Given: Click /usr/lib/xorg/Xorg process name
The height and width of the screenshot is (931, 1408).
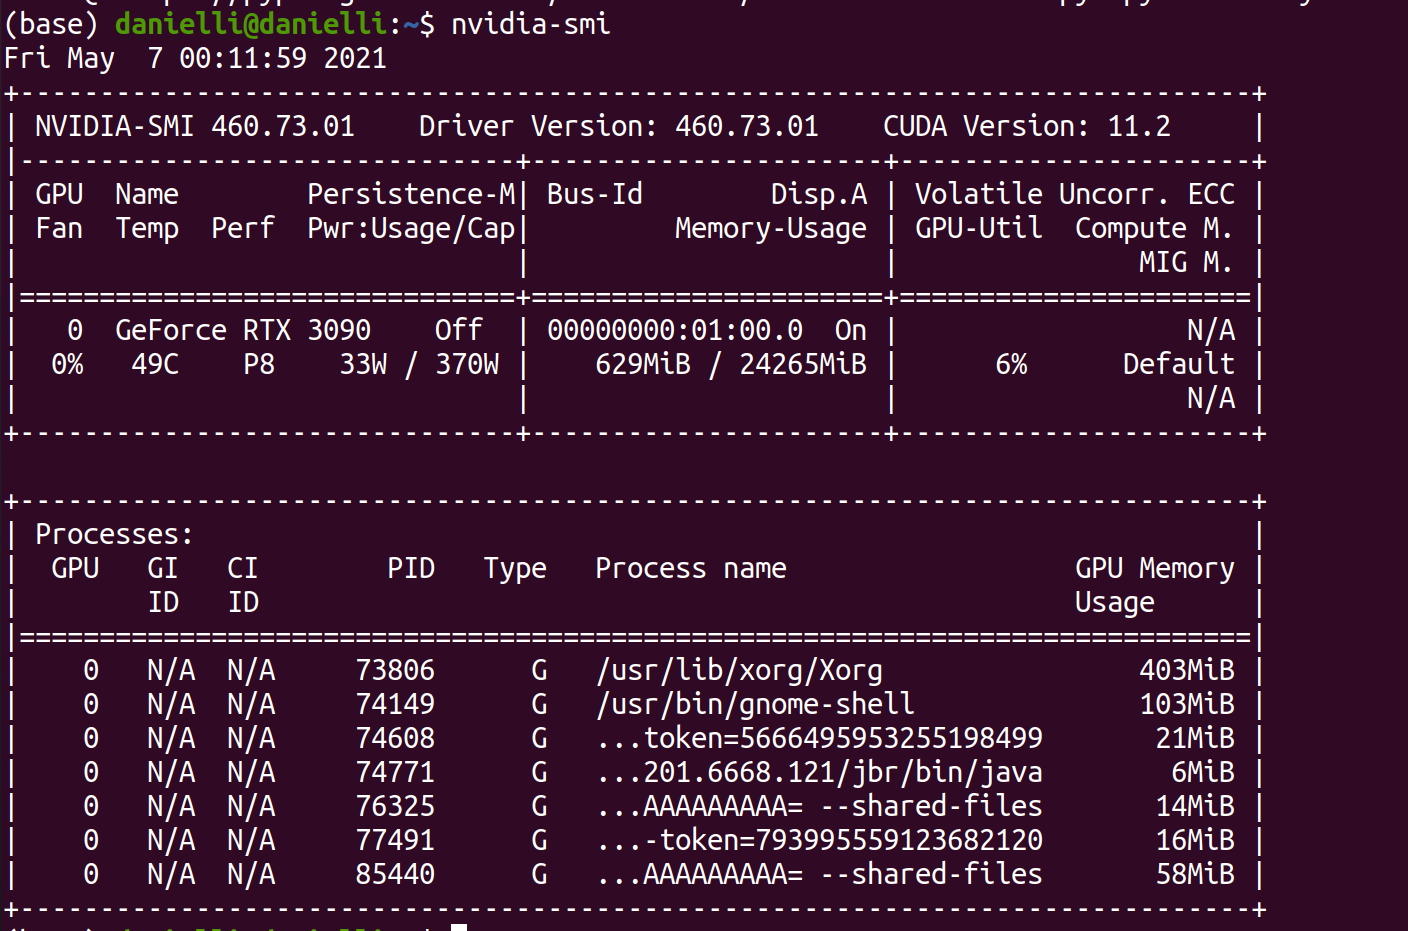Looking at the screenshot, I should pos(739,671).
